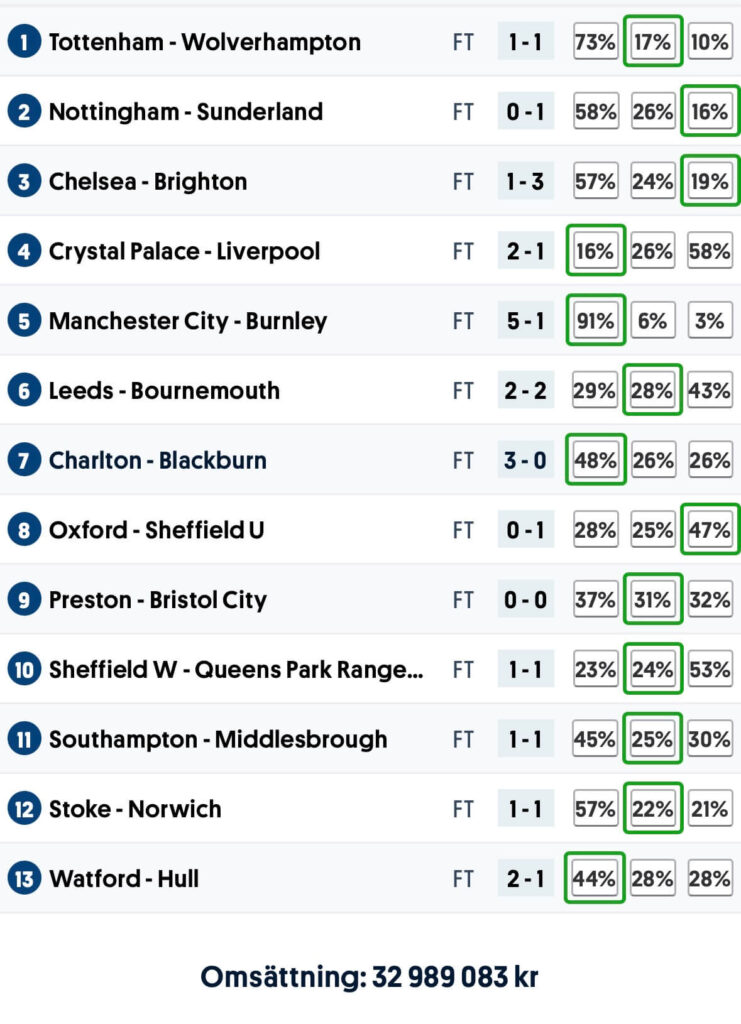Click the number 8 match badge
The image size is (741, 1024).
[23, 530]
